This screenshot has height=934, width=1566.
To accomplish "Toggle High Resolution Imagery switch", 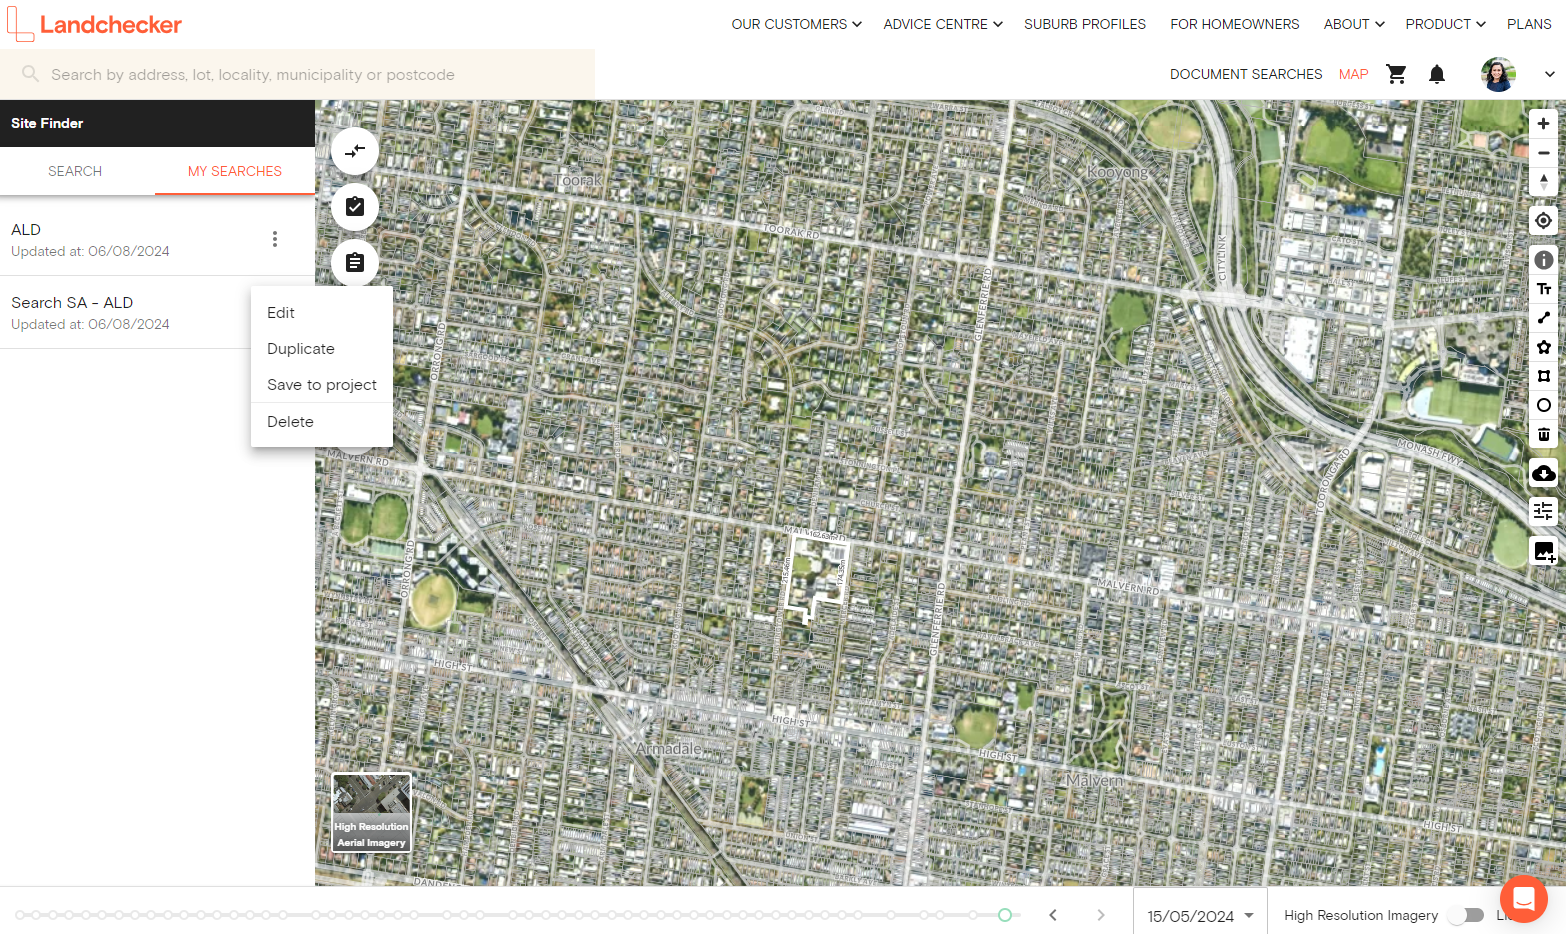I will 1467,915.
